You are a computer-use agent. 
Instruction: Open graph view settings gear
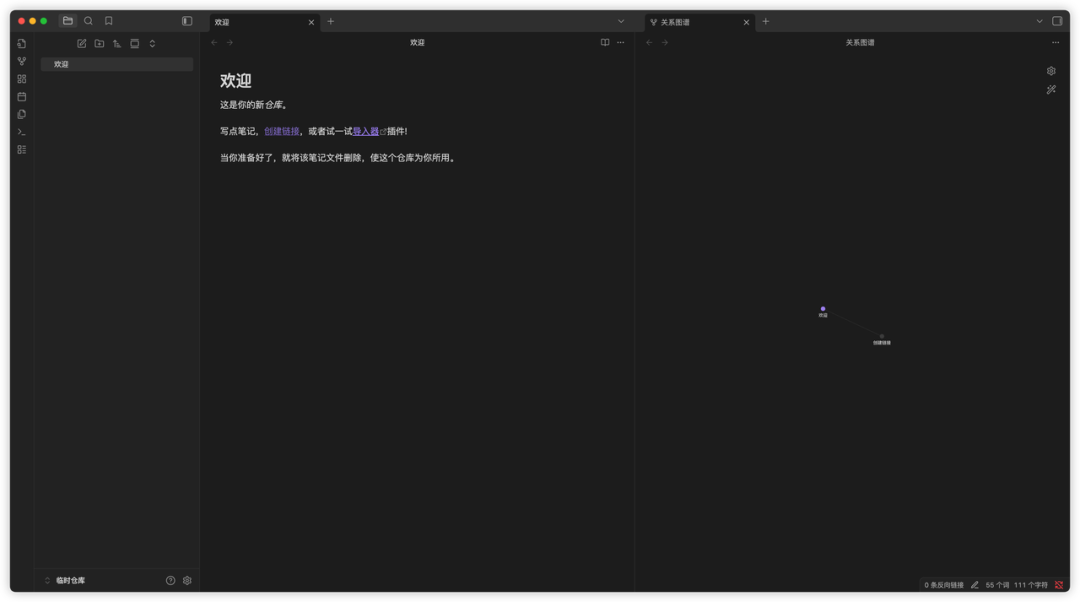pyautogui.click(x=1051, y=71)
